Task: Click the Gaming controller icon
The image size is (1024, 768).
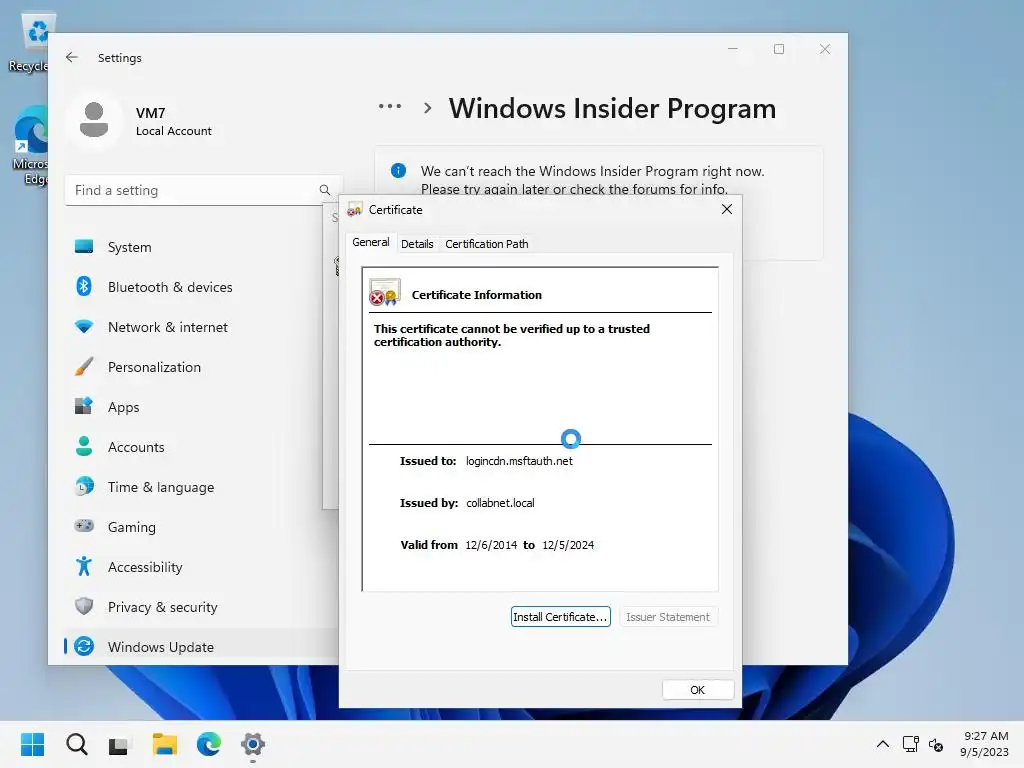Action: (x=84, y=526)
